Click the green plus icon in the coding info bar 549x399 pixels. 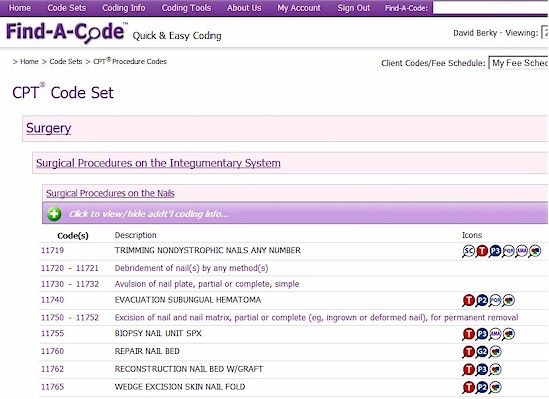[54, 214]
